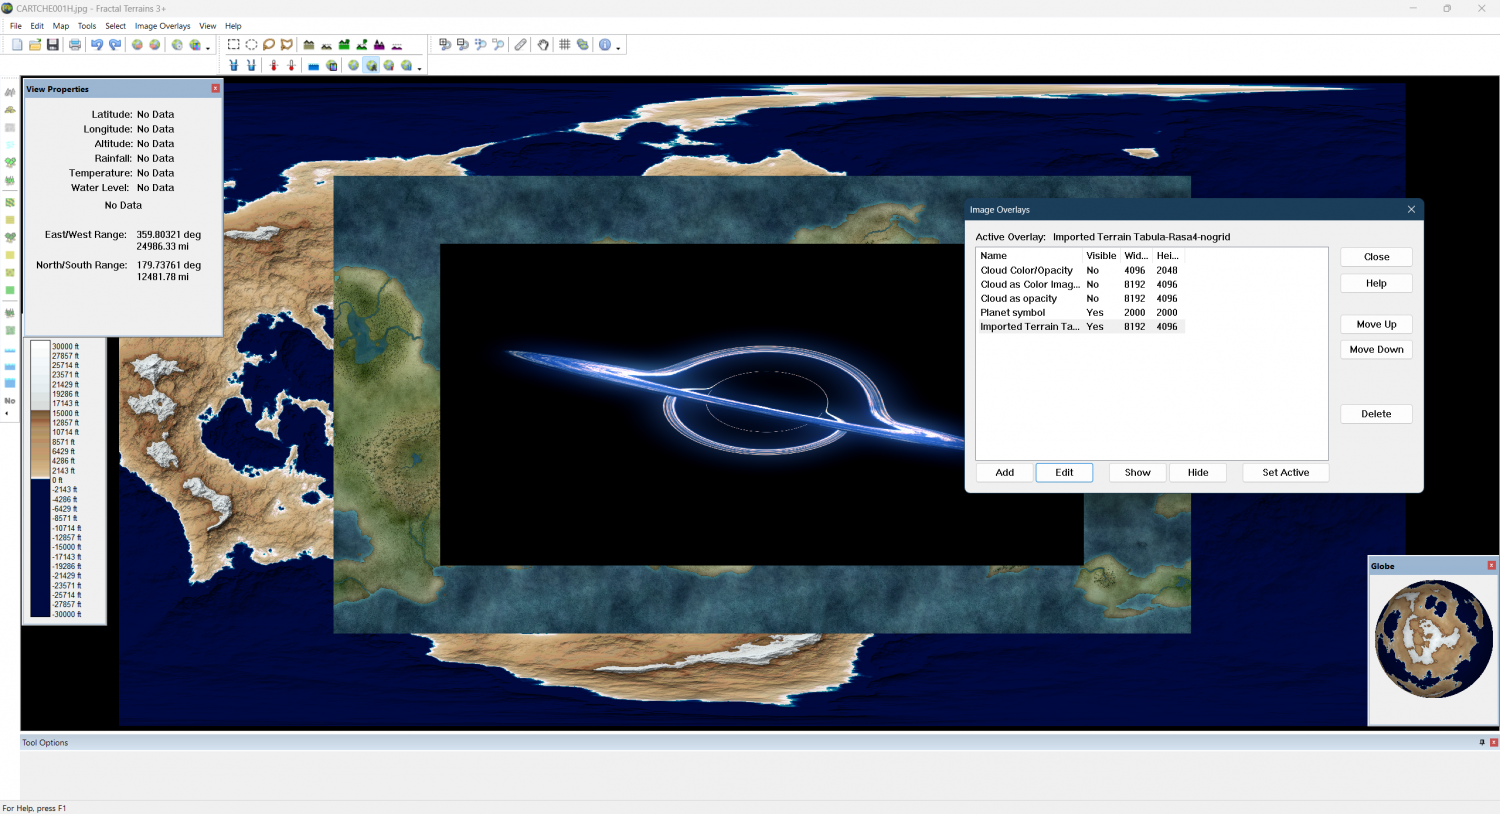Open the Image Overlays menu
This screenshot has height=814, width=1500.
pyautogui.click(x=162, y=26)
